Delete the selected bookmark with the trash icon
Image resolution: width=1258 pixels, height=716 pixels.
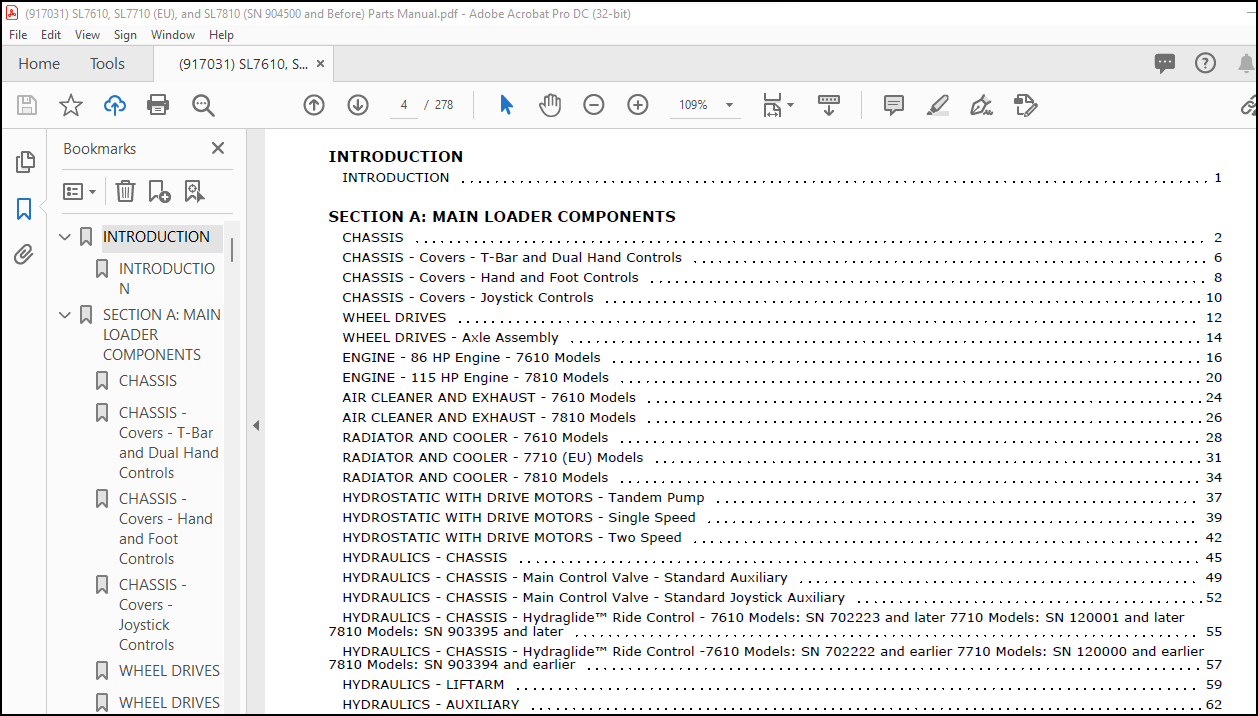tap(125, 191)
